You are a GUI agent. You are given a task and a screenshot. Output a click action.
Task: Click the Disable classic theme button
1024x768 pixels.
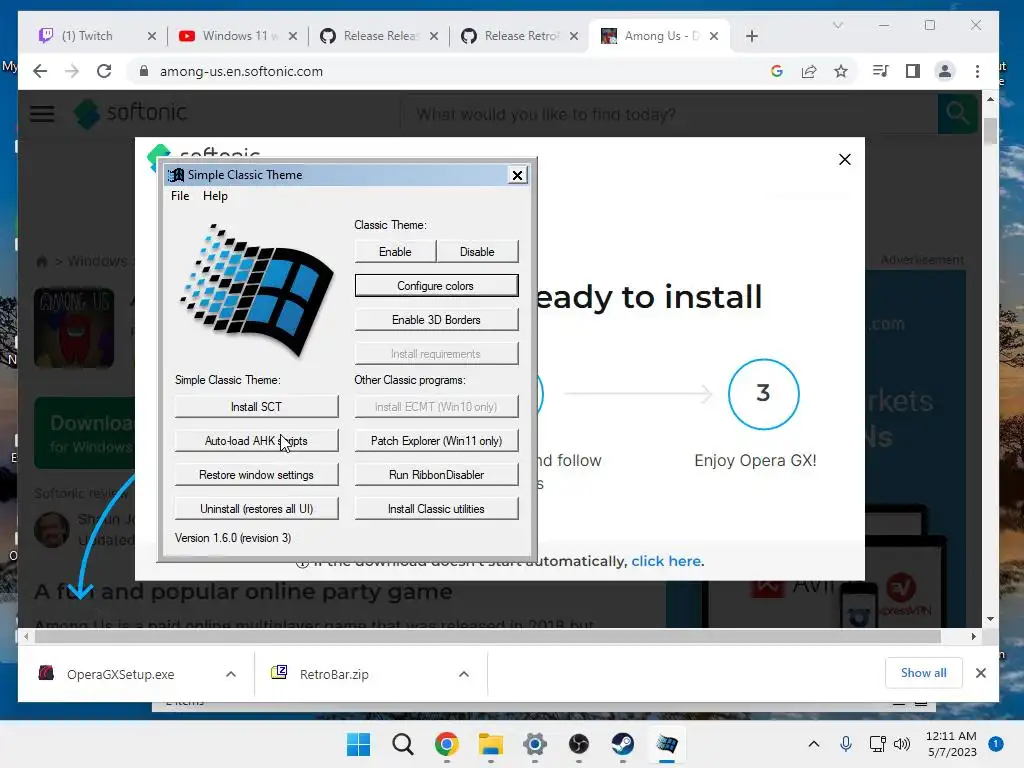click(477, 251)
